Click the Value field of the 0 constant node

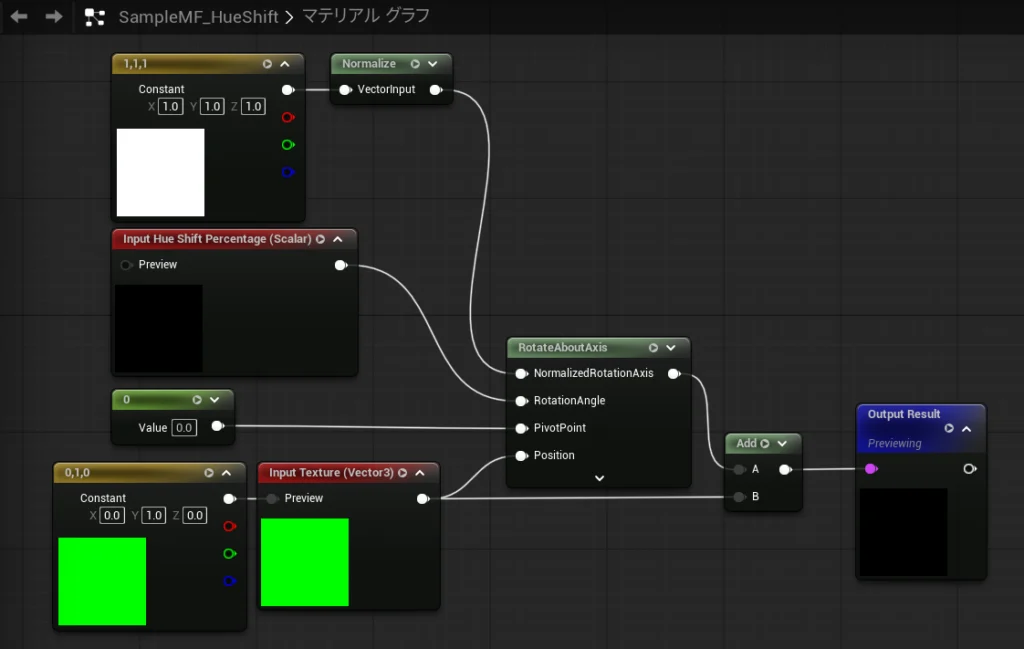coord(183,428)
